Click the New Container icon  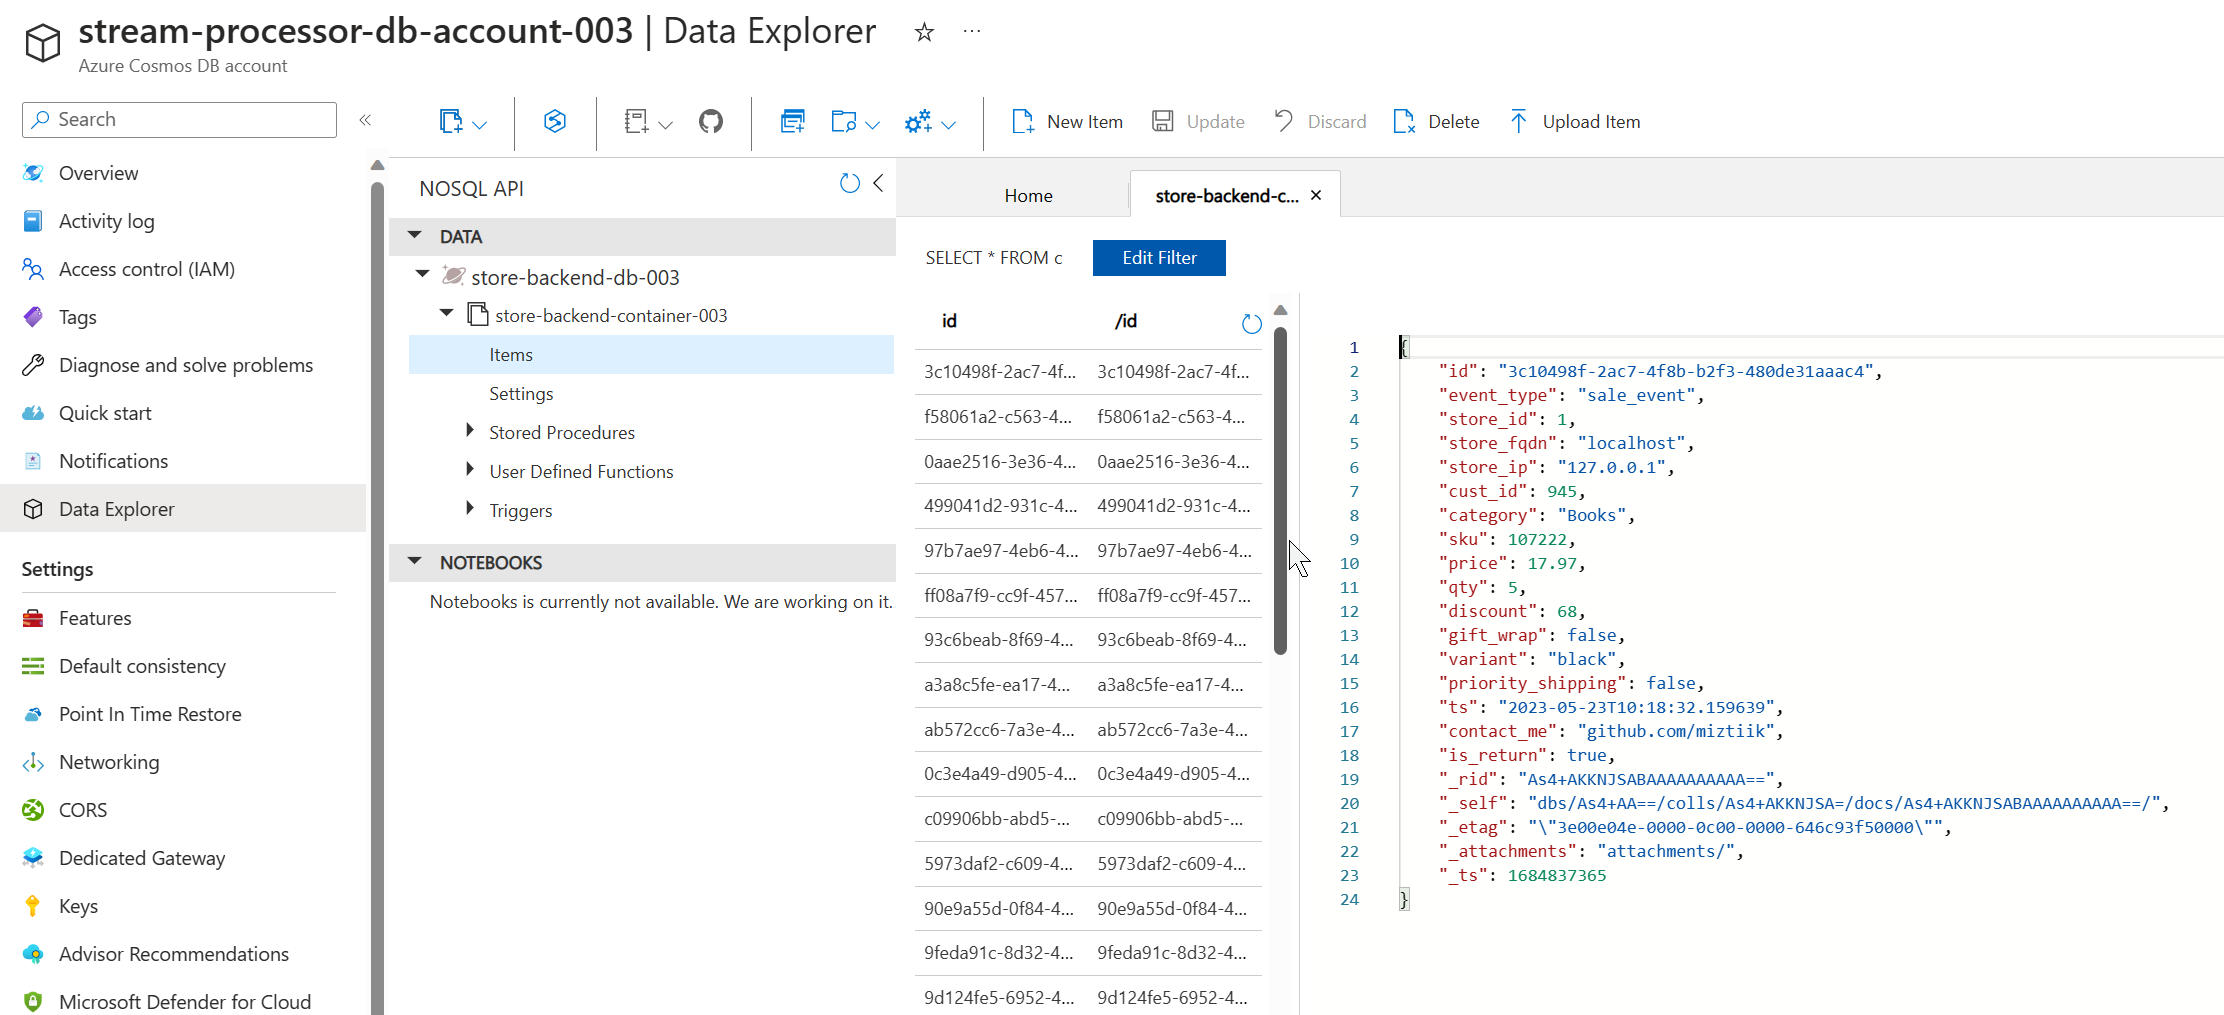451,122
